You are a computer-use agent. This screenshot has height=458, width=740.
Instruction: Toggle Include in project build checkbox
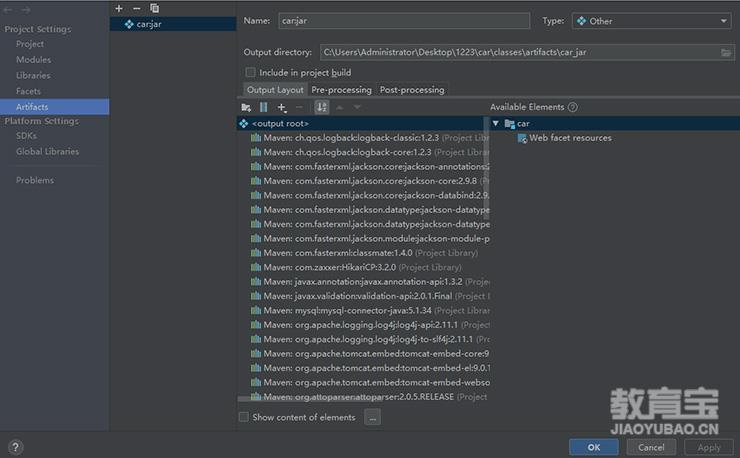pos(250,72)
